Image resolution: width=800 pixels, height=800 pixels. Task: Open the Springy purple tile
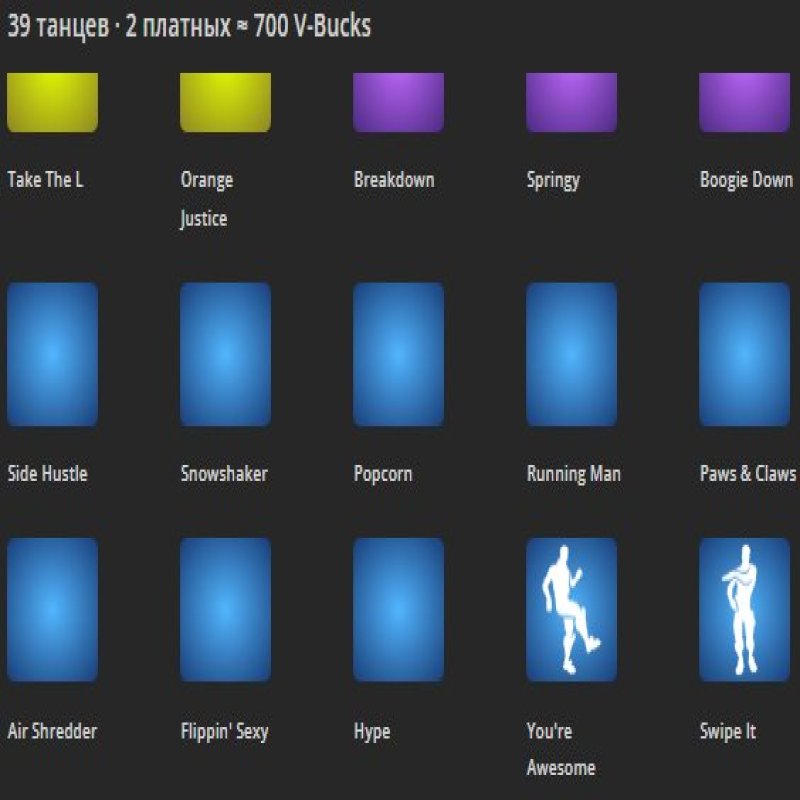(x=571, y=102)
